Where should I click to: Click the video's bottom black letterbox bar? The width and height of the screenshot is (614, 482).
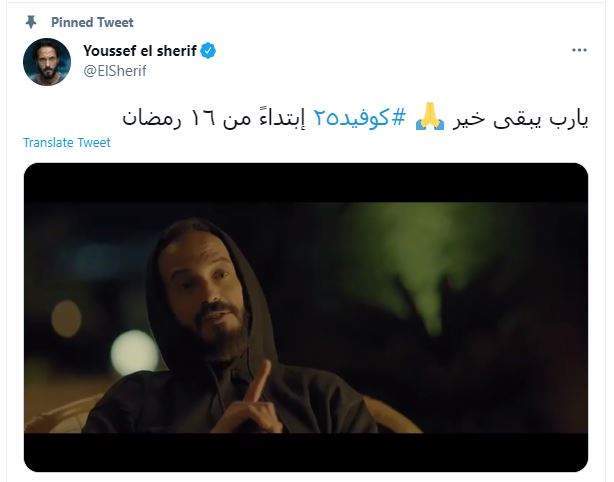pos(306,452)
